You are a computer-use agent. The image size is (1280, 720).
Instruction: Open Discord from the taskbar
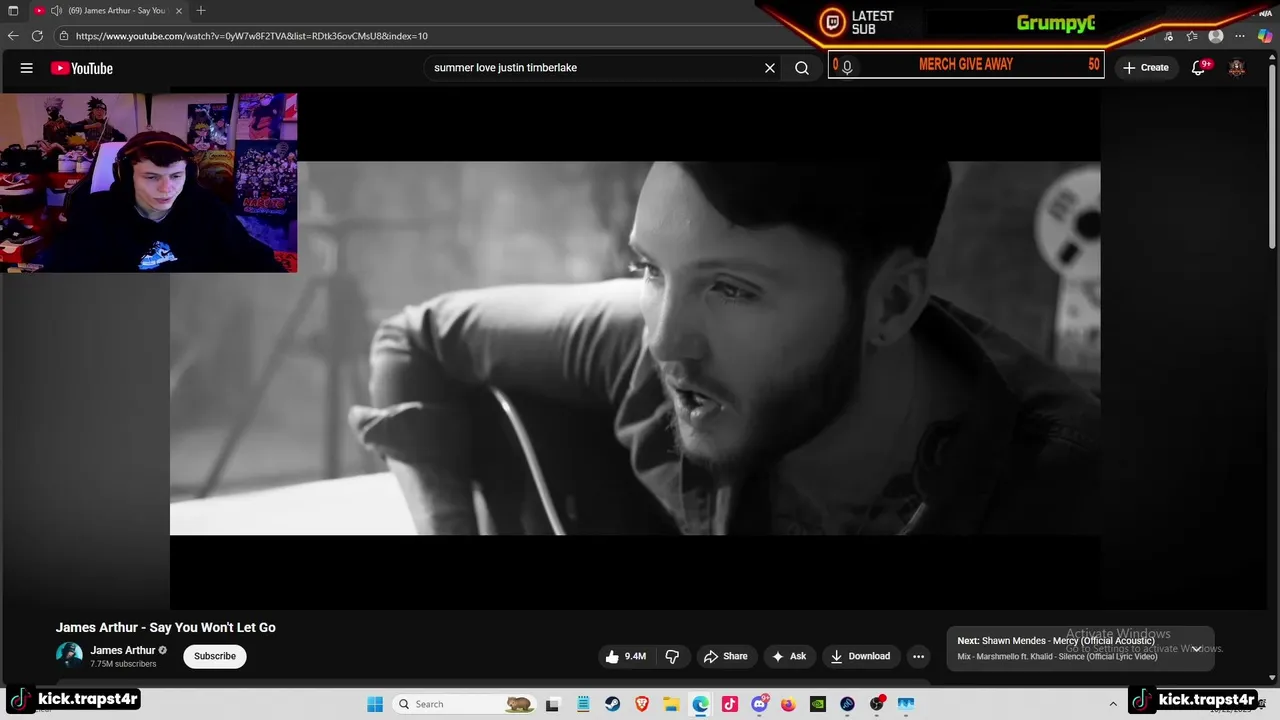coord(759,704)
